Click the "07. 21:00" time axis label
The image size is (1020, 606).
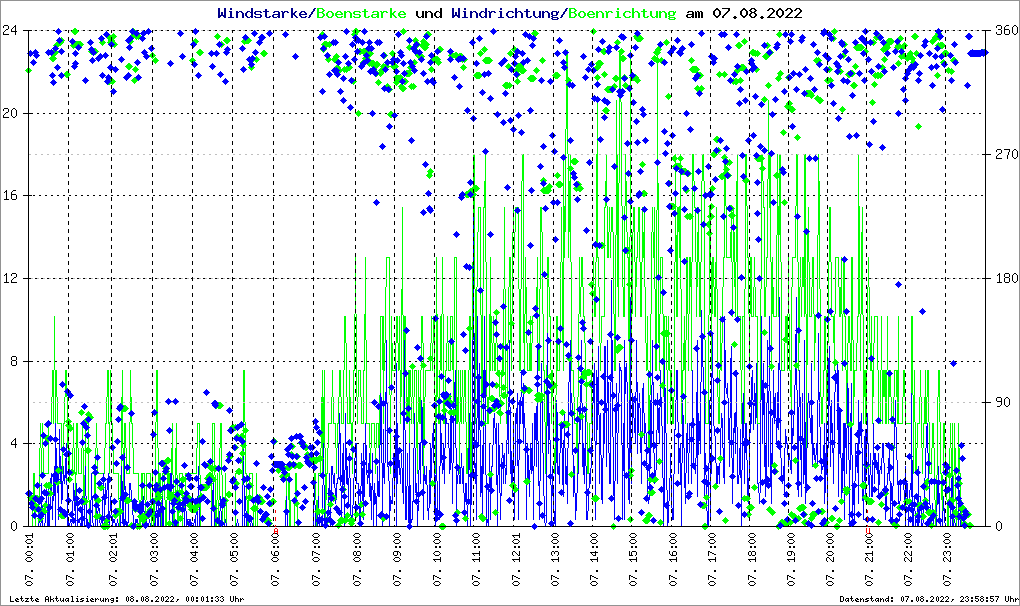868,560
